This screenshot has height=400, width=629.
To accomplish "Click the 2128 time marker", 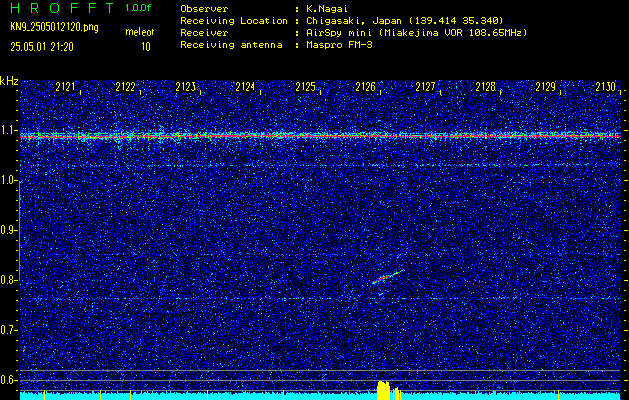I will pyautogui.click(x=485, y=87).
